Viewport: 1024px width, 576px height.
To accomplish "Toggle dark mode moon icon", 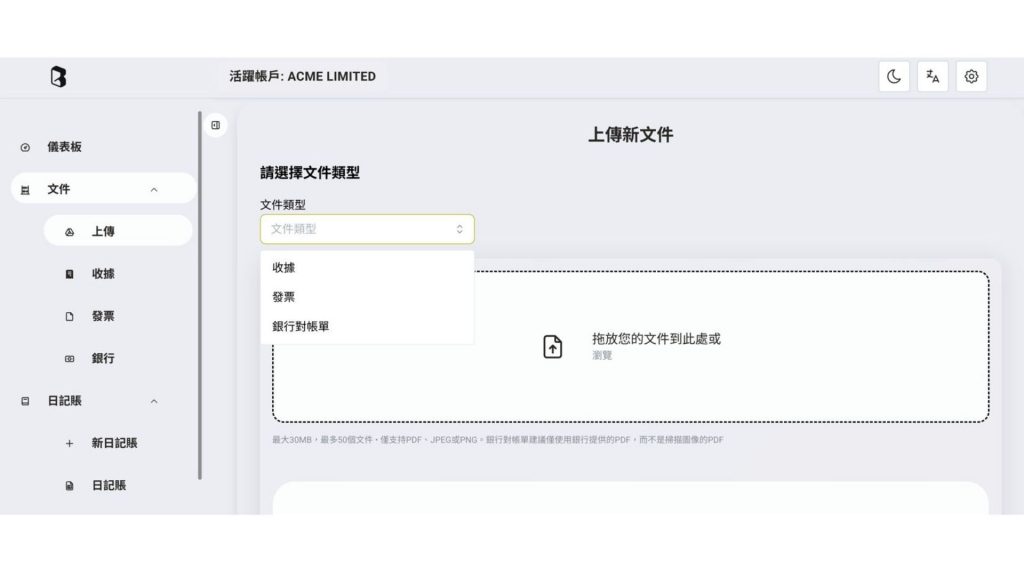I will pyautogui.click(x=894, y=76).
